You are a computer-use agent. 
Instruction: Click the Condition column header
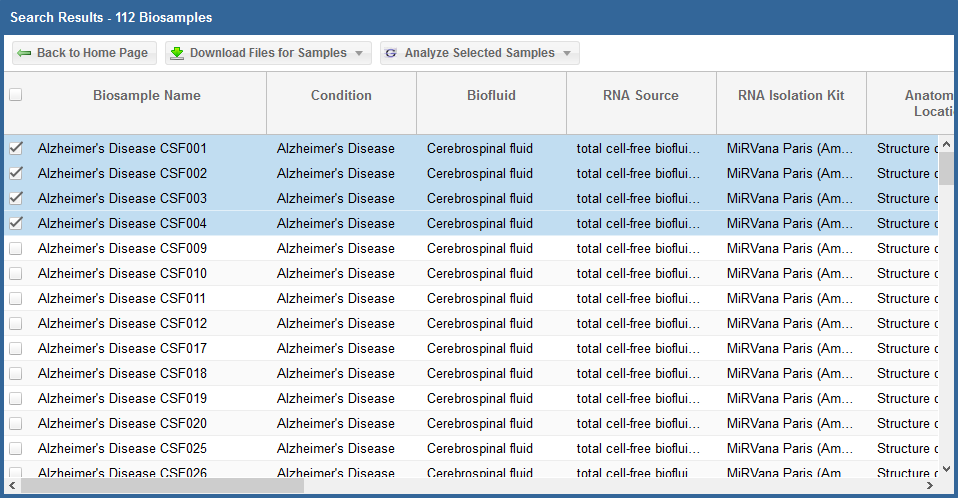341,96
